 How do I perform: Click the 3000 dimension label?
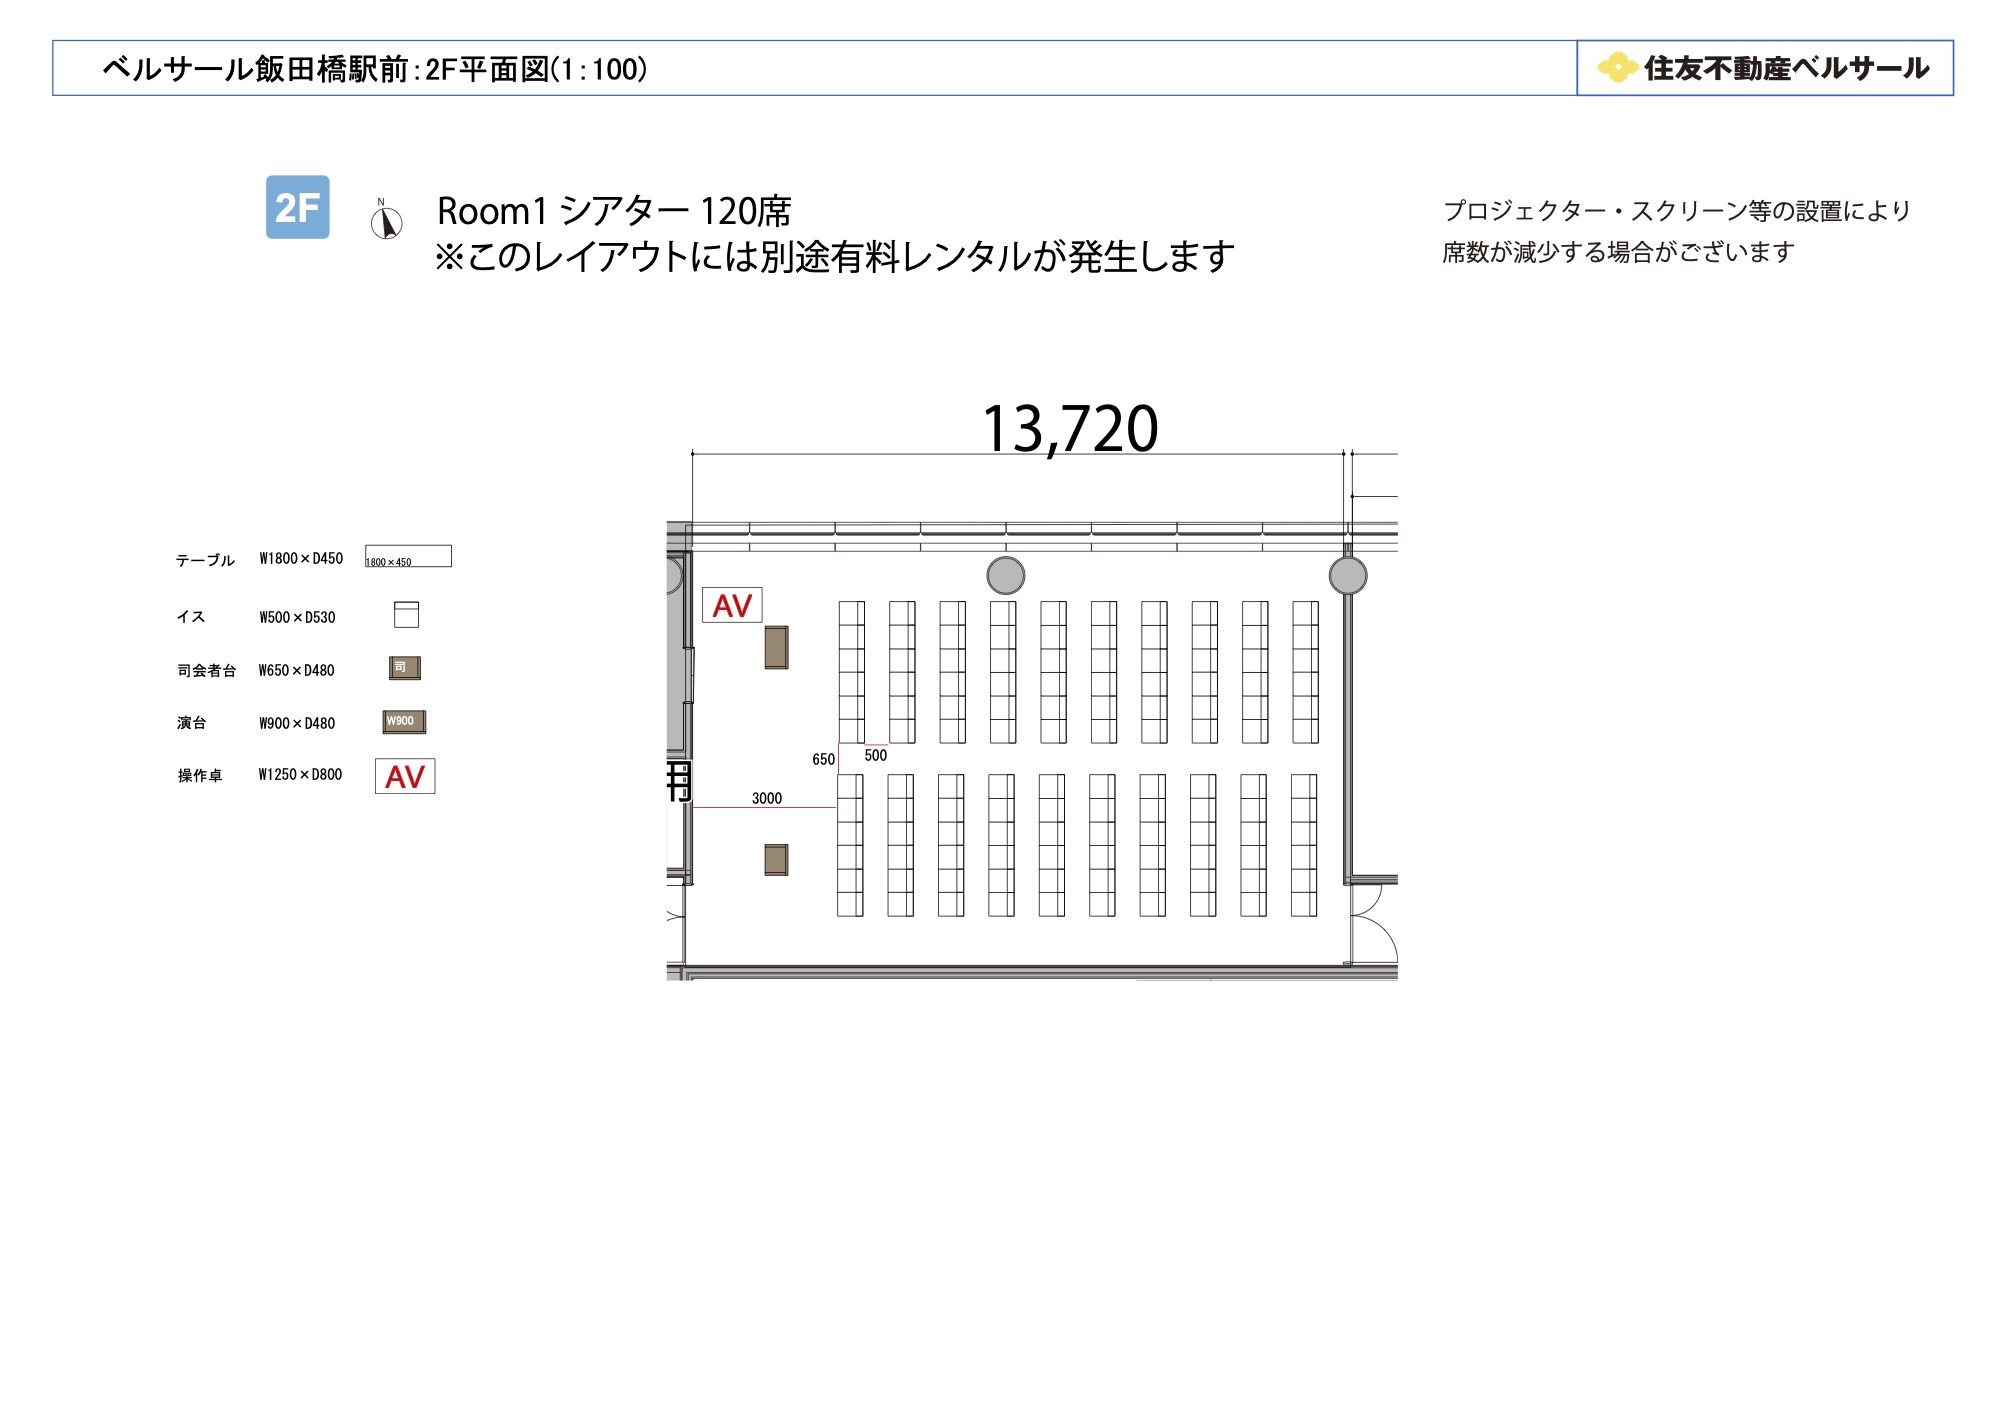(x=767, y=798)
